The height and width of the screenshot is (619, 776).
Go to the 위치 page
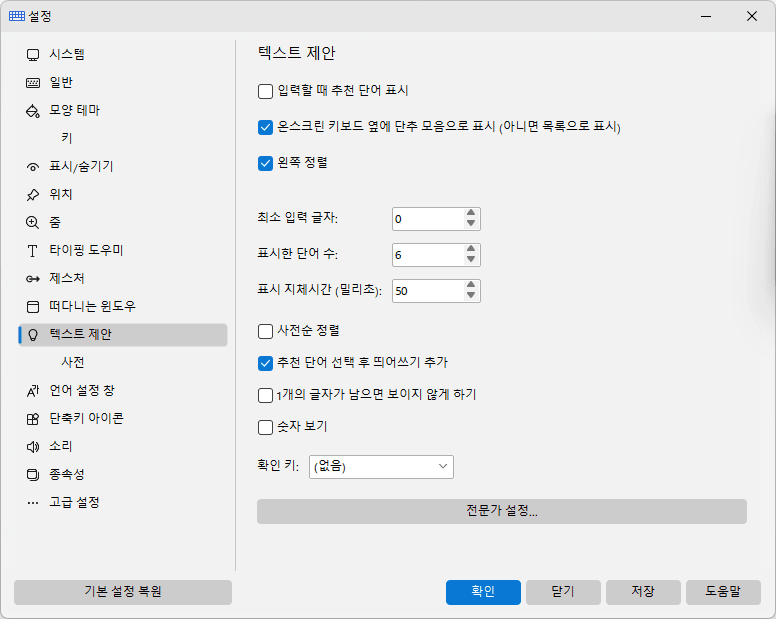click(123, 195)
